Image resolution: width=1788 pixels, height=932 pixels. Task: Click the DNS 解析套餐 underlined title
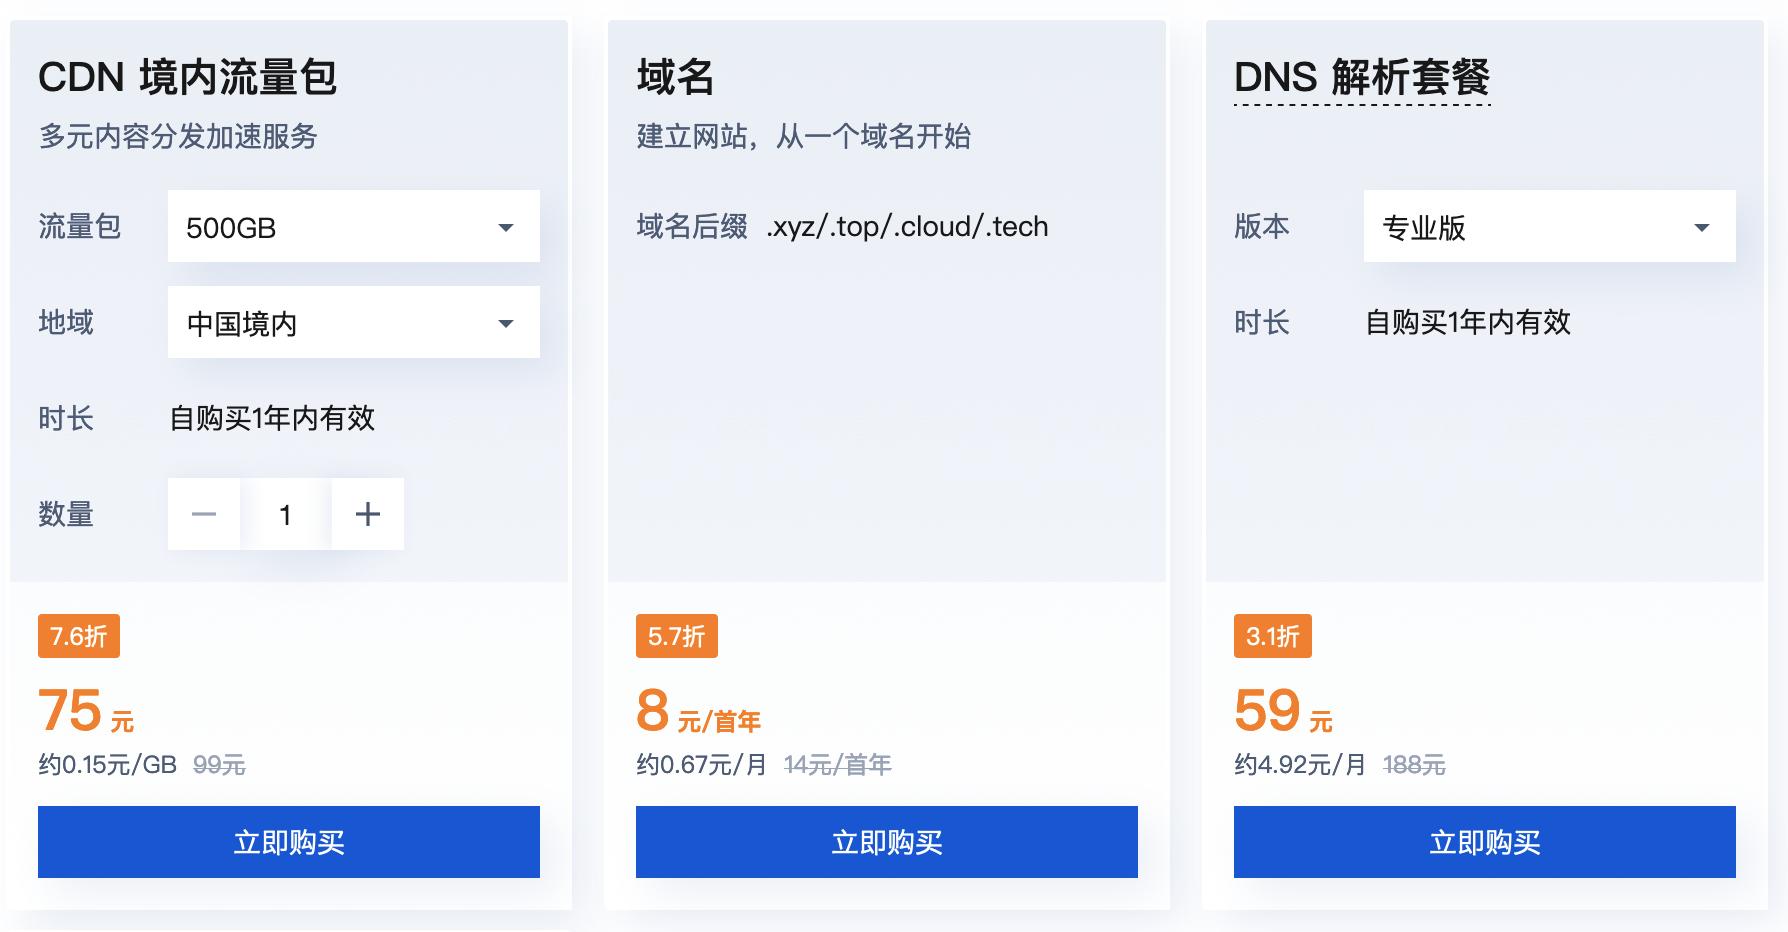1362,75
